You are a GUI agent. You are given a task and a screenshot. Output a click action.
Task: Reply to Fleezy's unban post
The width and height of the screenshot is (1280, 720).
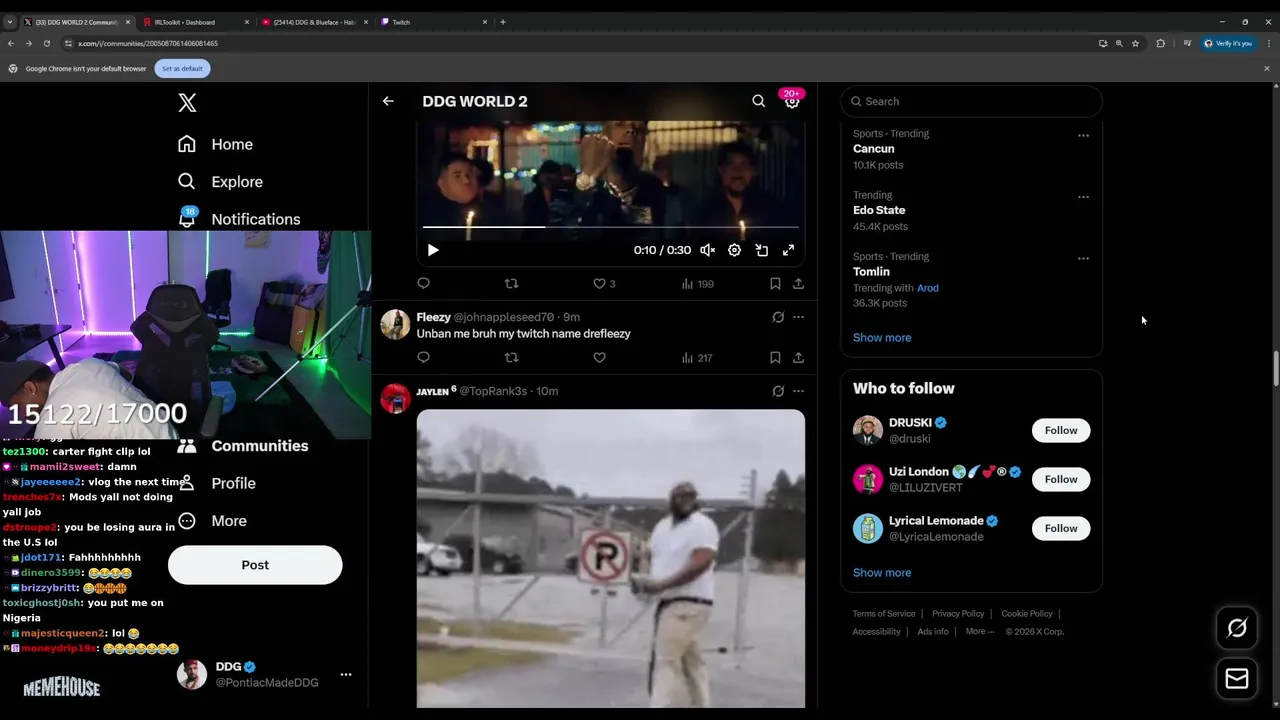423,357
